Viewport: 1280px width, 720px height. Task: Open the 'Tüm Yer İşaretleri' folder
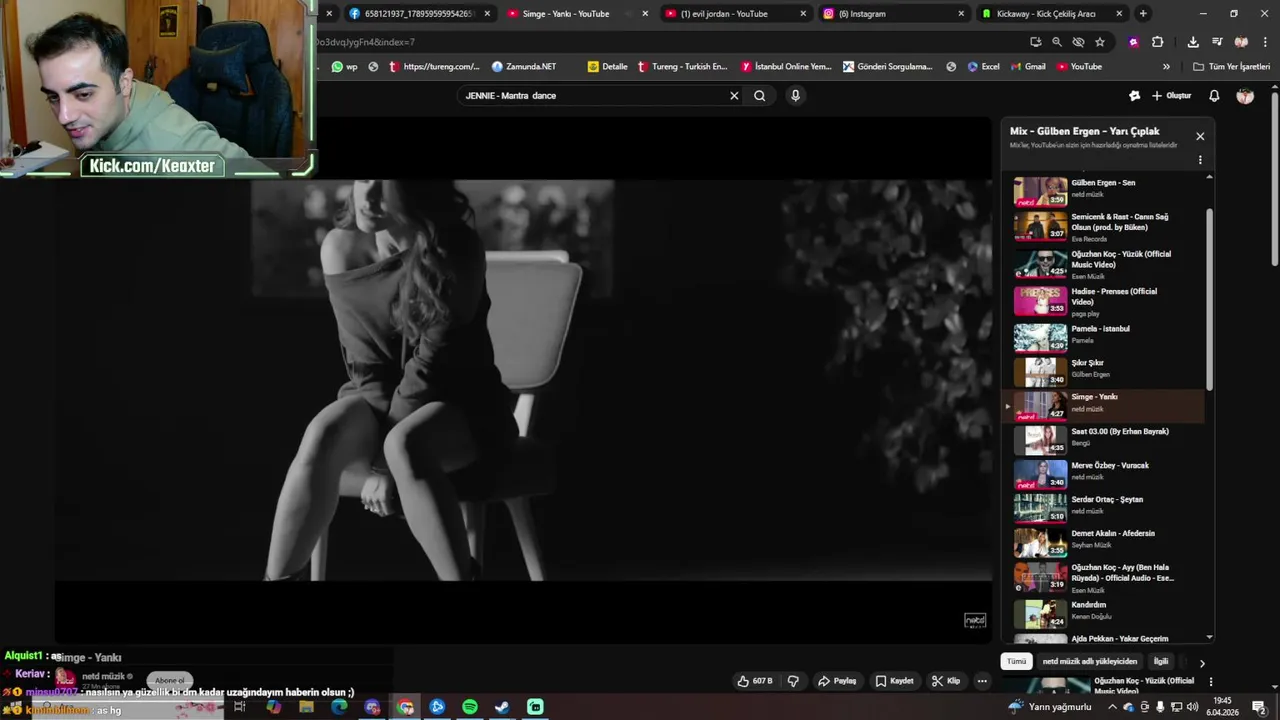(1232, 67)
